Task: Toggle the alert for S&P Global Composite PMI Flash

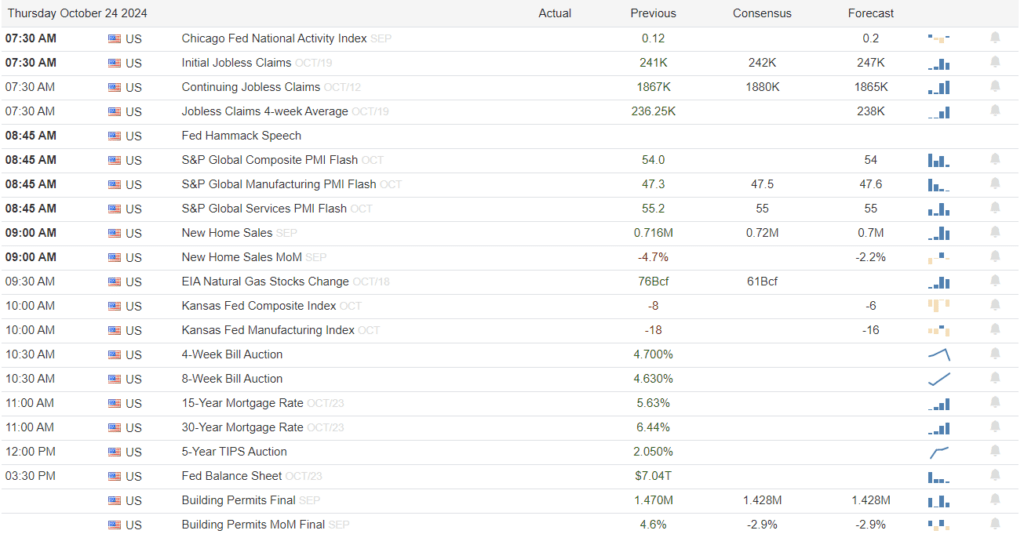Action: [x=994, y=160]
